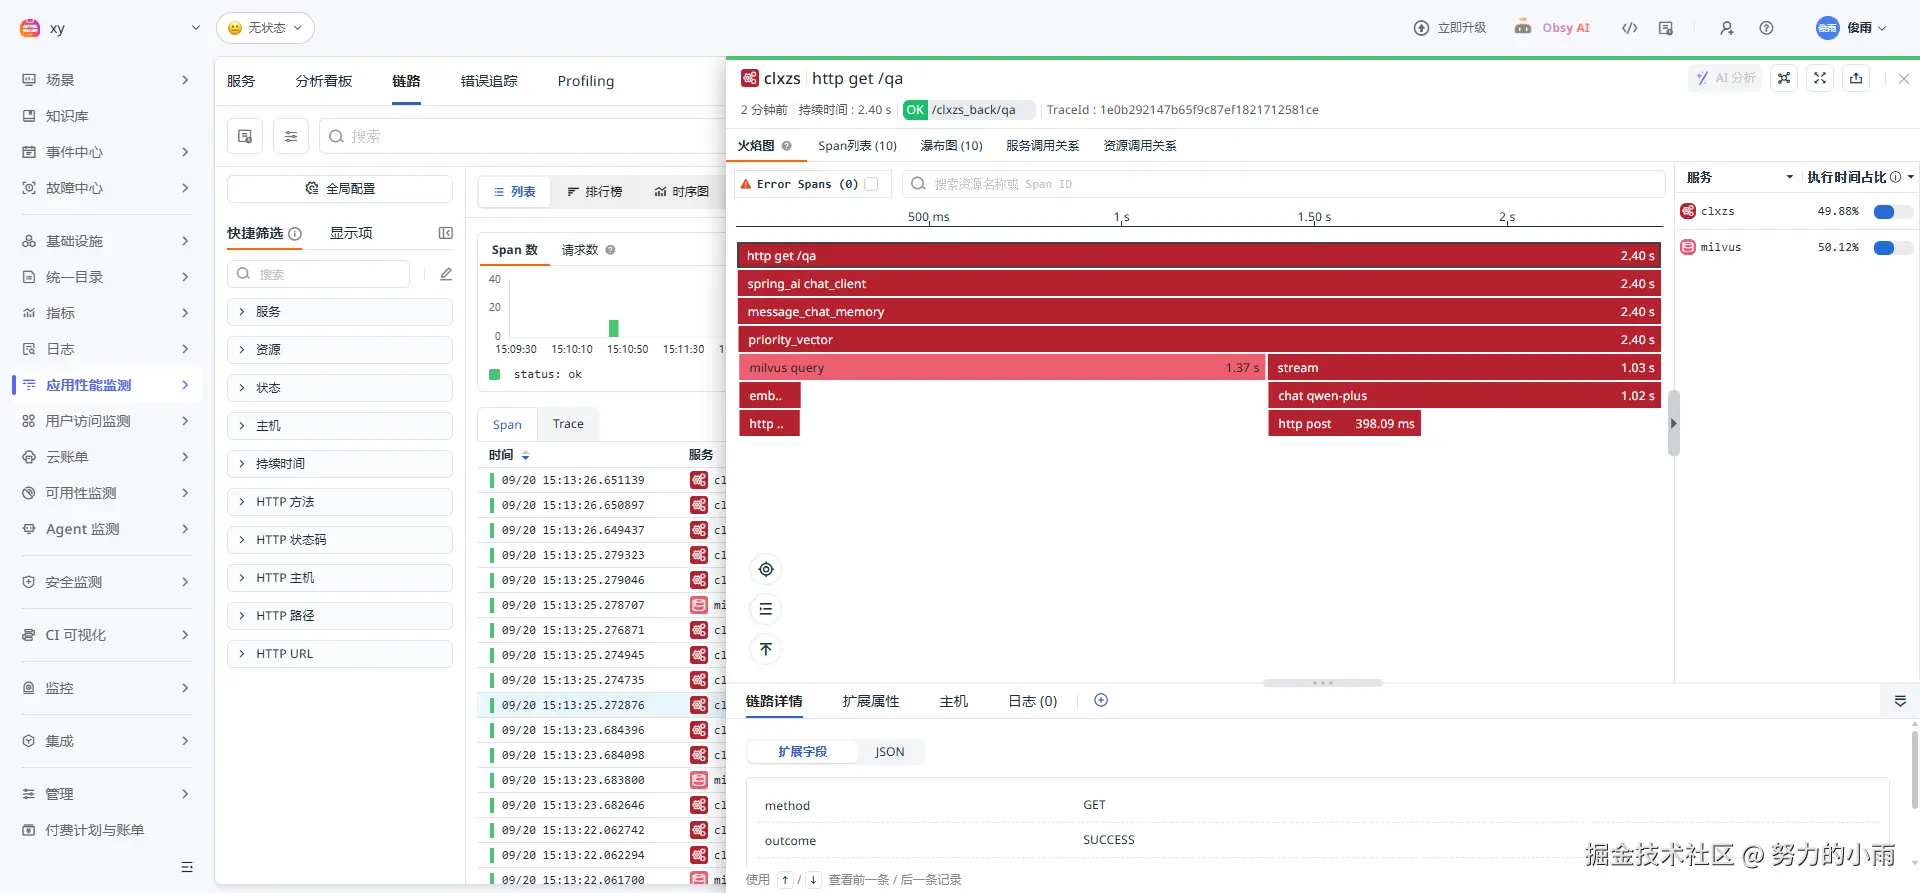The width and height of the screenshot is (1920, 893).
Task: Click the next record down arrow
Action: pos(813,880)
